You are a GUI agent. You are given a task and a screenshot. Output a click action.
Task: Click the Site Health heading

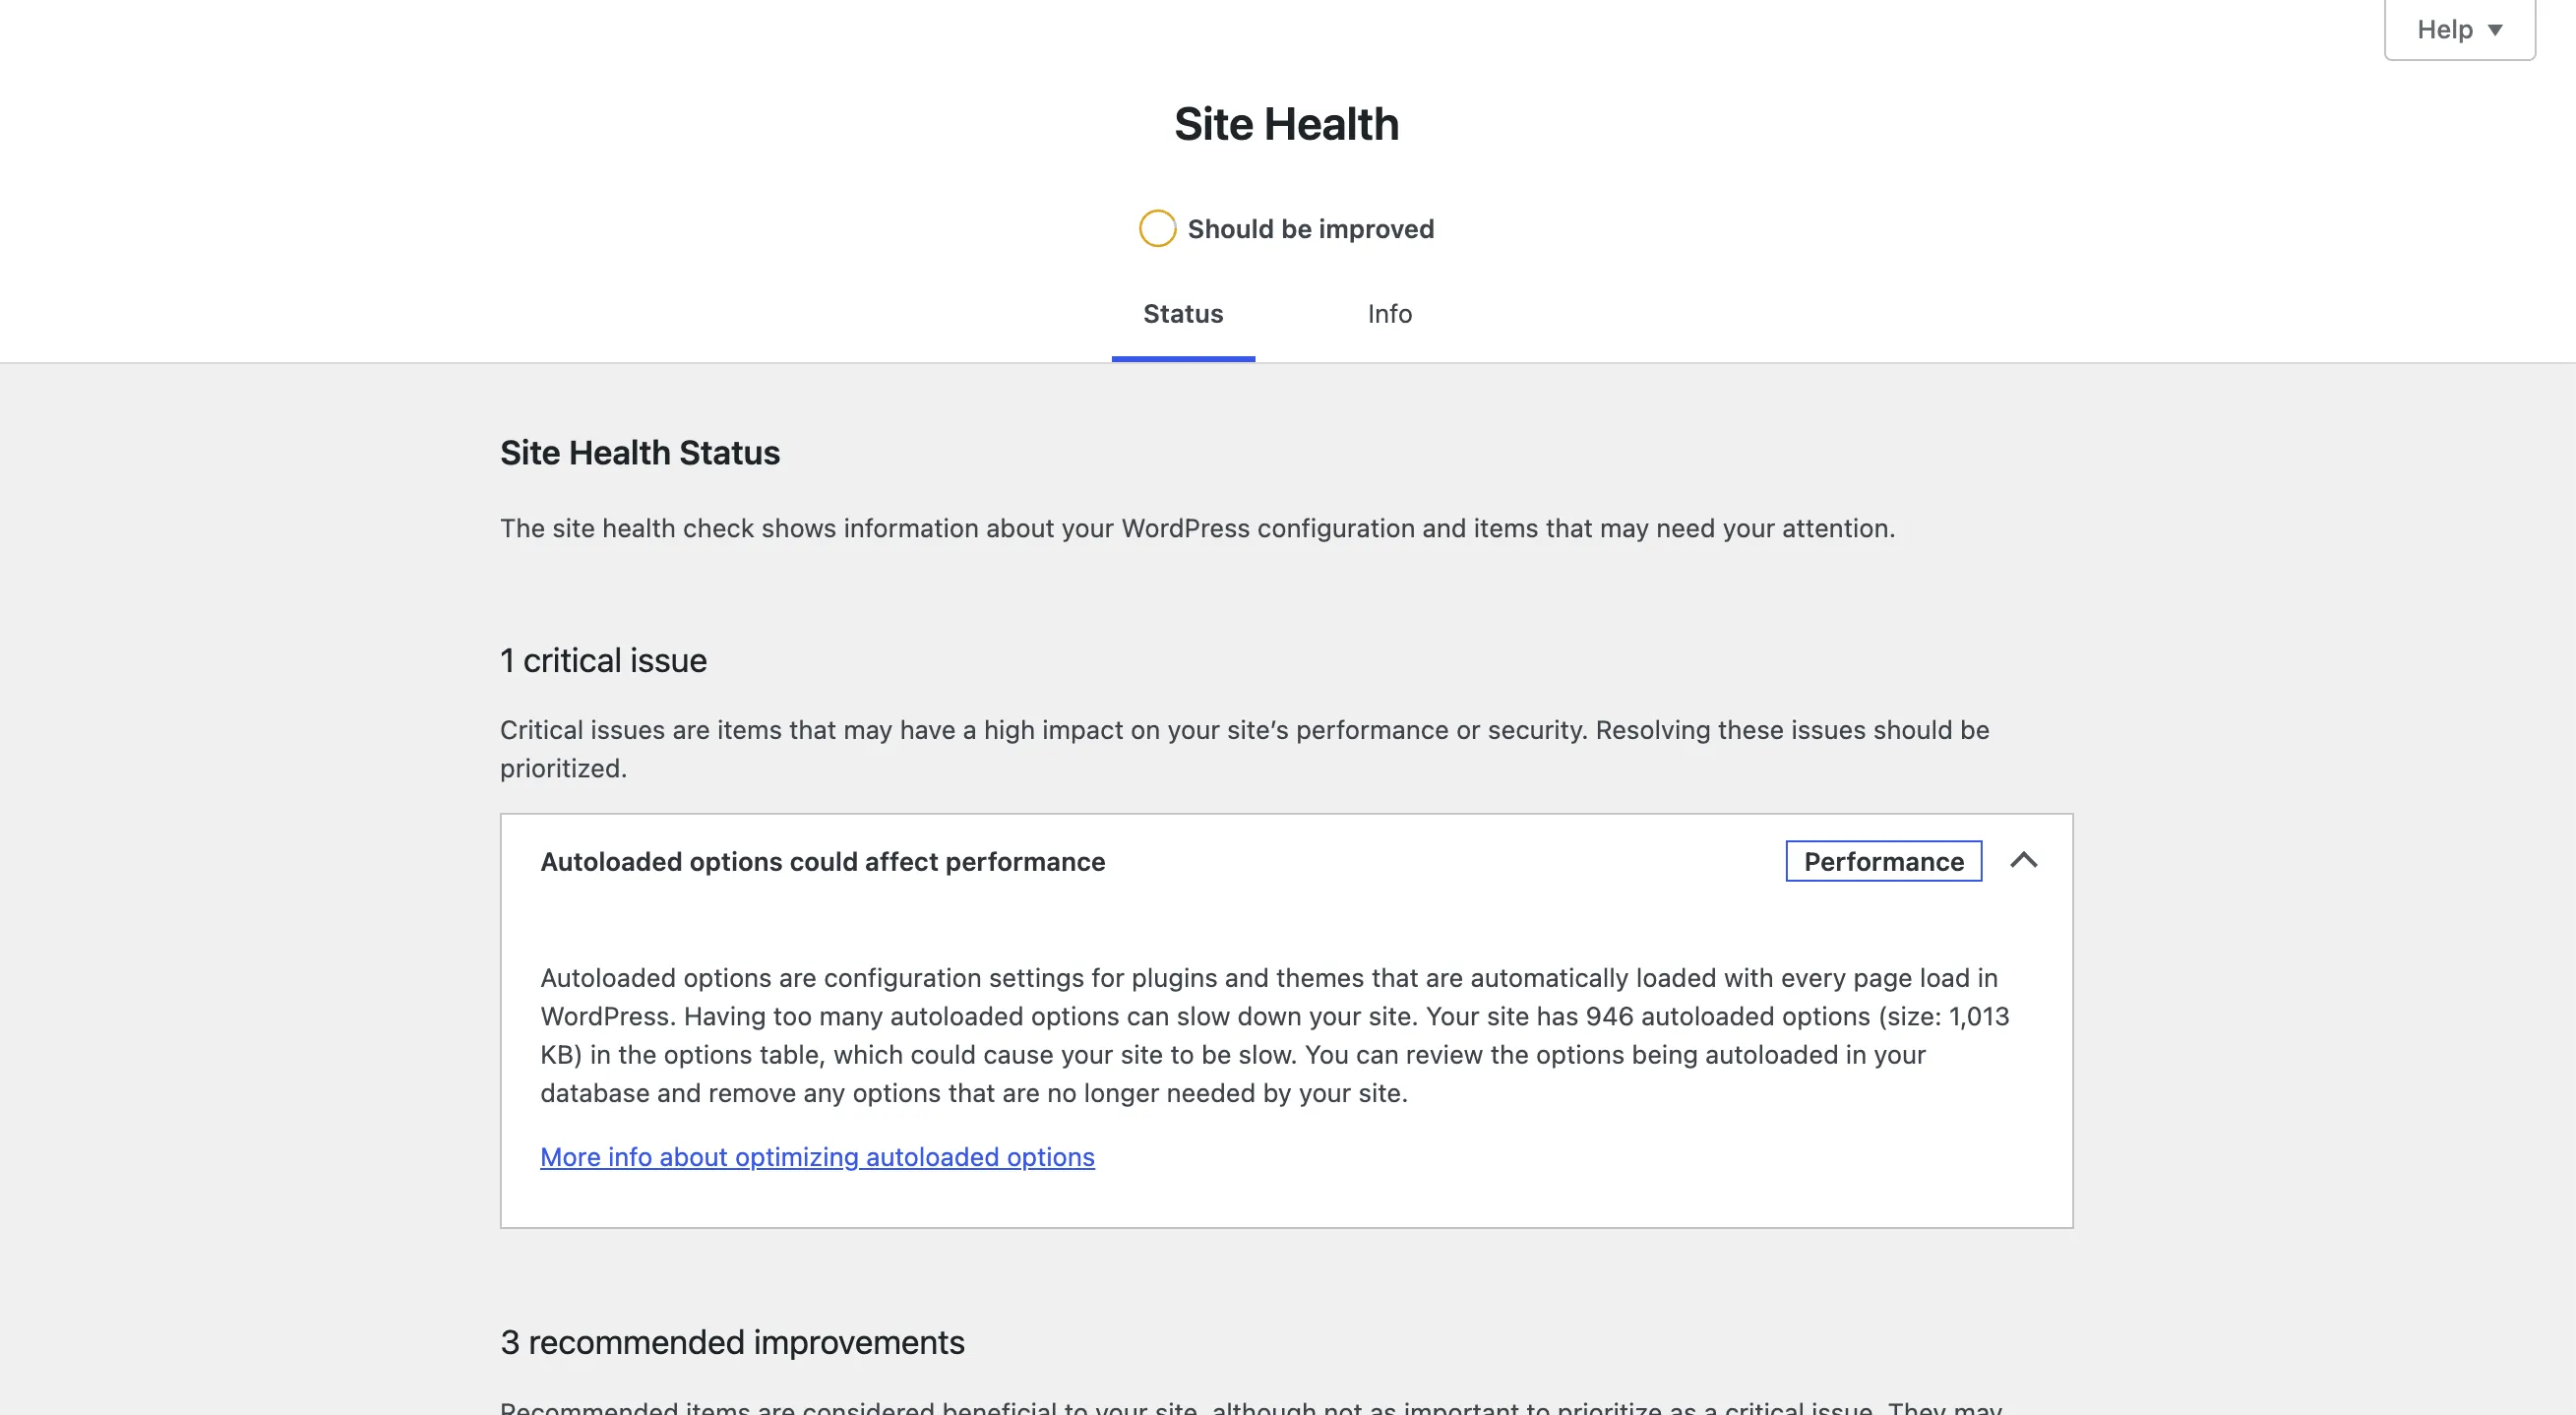(1286, 124)
